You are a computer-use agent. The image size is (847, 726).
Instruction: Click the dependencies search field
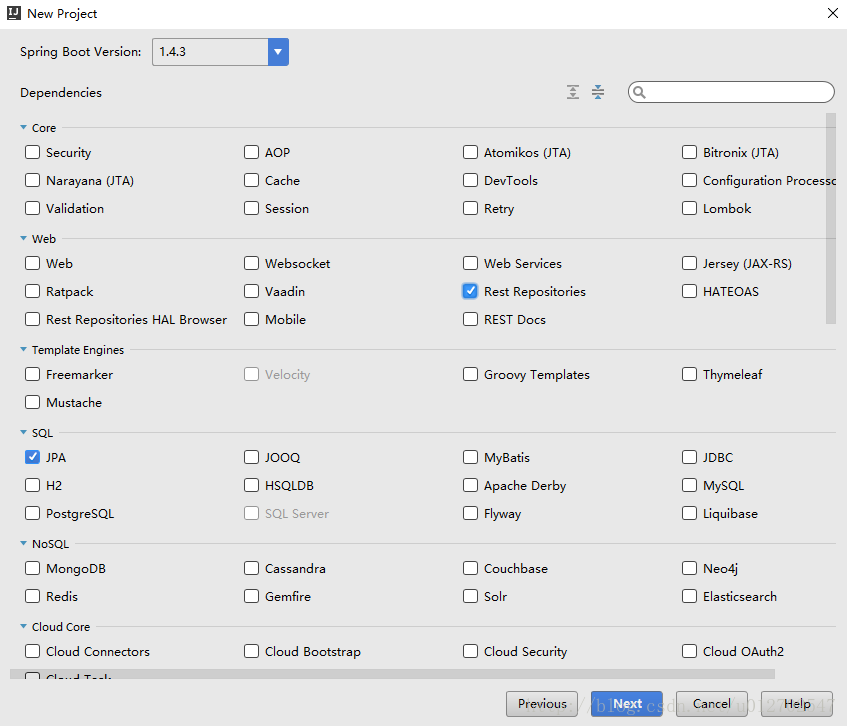pyautogui.click(x=738, y=92)
